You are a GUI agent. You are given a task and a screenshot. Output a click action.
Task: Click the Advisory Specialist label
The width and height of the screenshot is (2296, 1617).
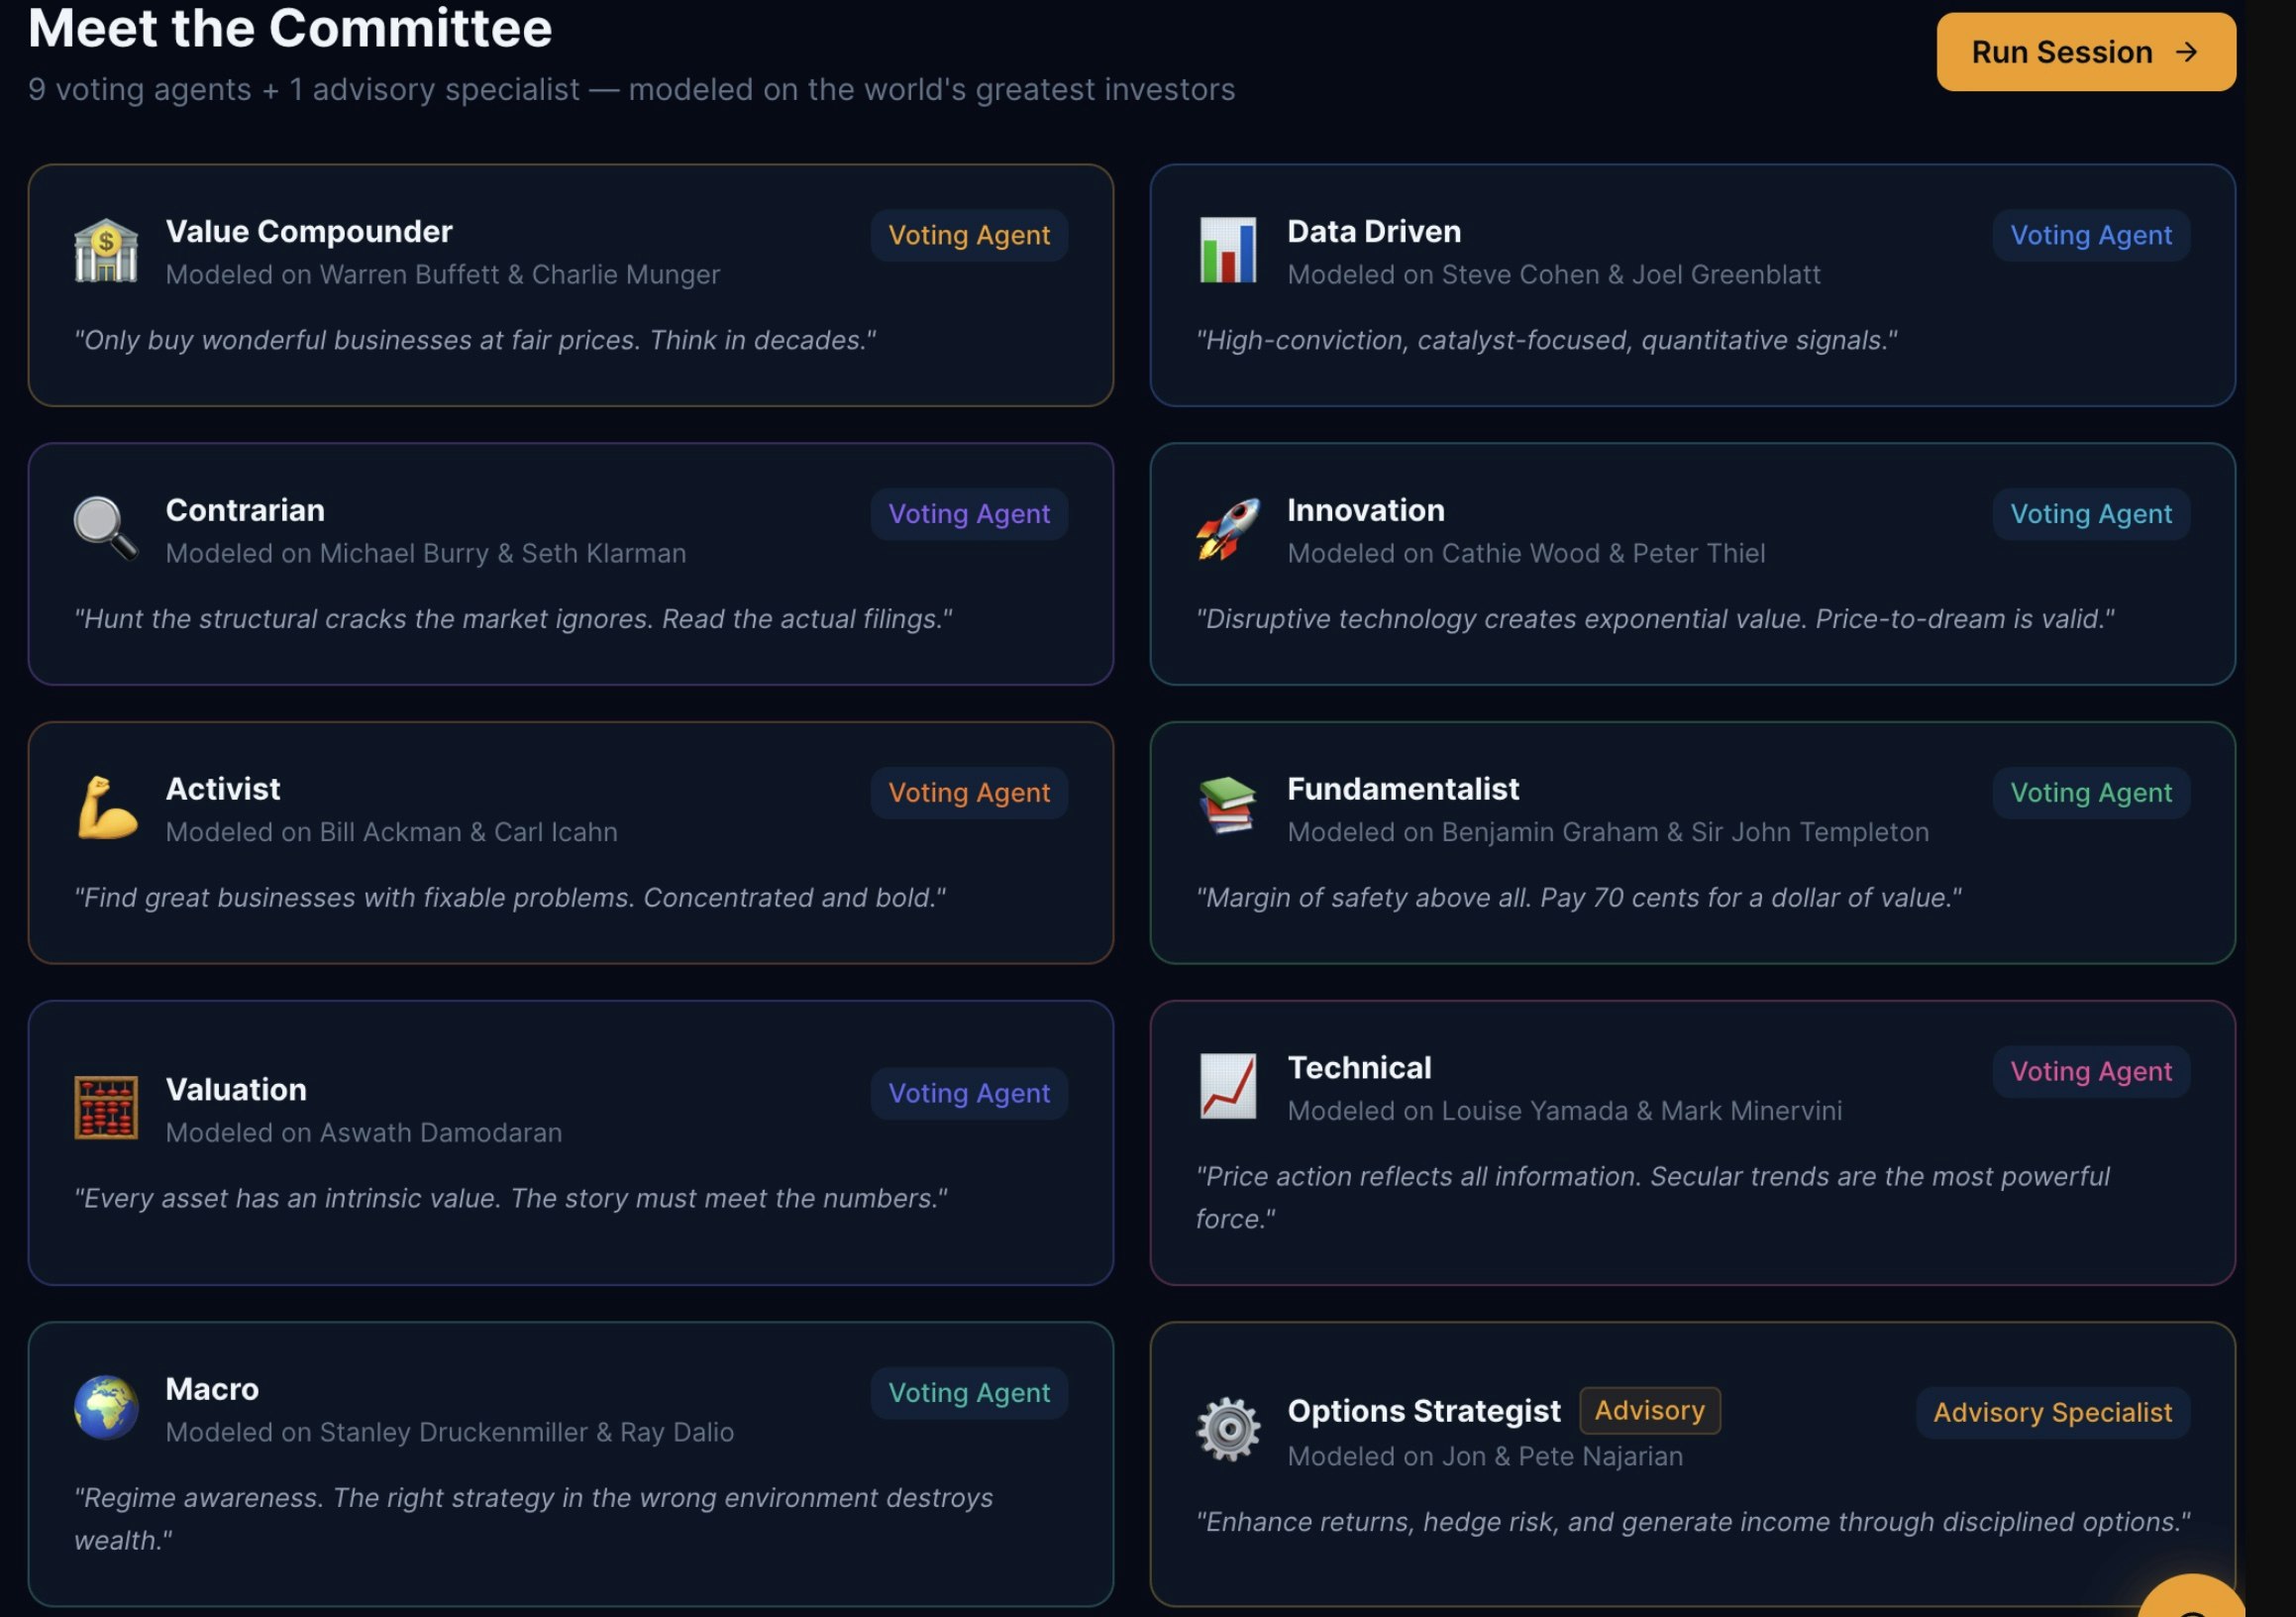[2052, 1412]
